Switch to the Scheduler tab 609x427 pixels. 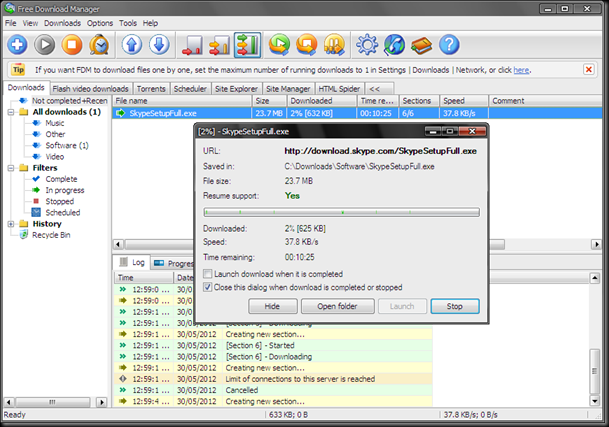tap(190, 89)
